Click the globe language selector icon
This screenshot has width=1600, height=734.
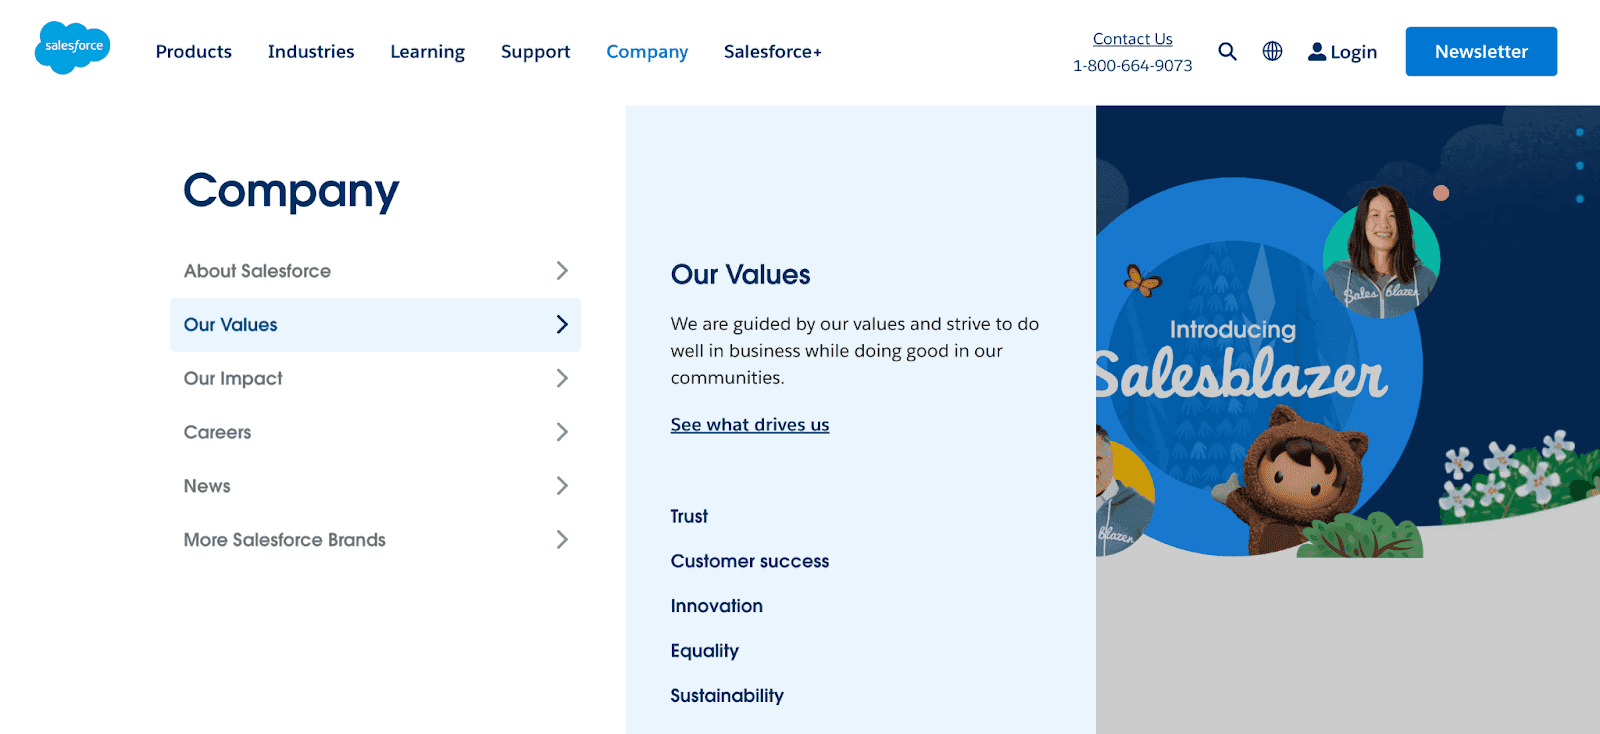[x=1271, y=51]
